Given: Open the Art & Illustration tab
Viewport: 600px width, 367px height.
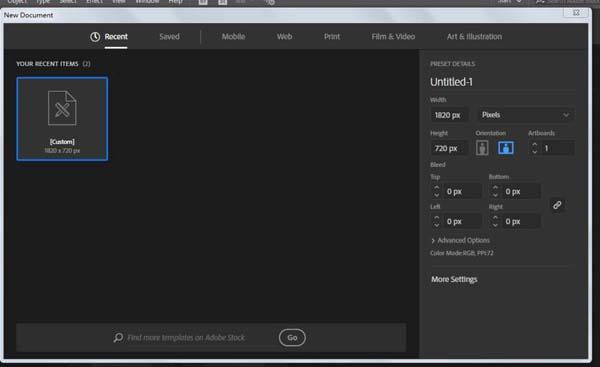Looking at the screenshot, I should (474, 37).
